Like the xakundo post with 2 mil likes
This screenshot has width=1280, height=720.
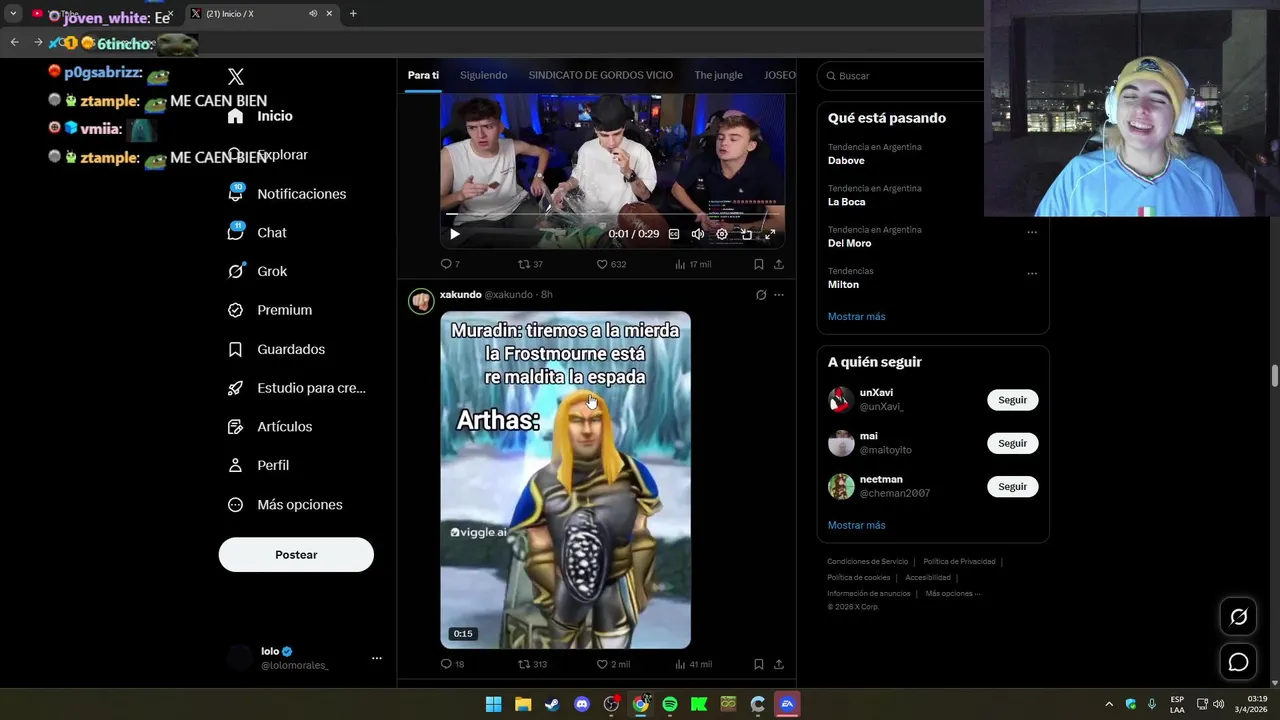coord(613,664)
